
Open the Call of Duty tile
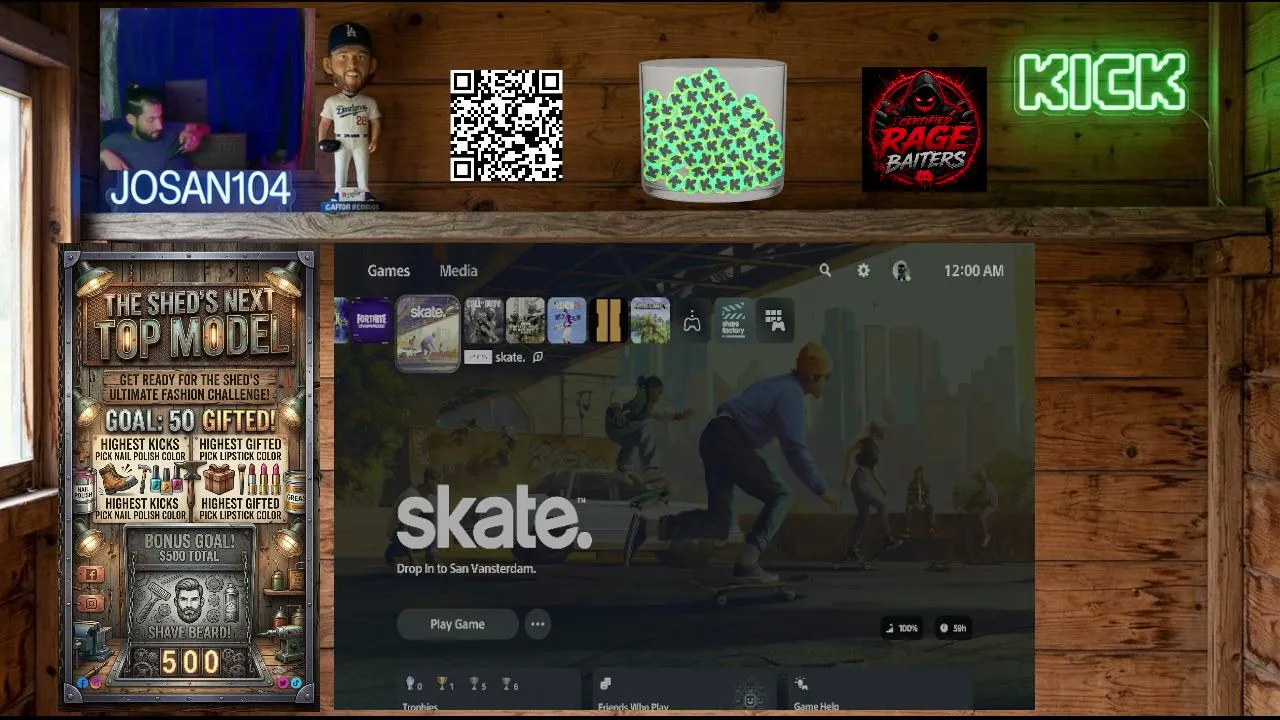click(483, 320)
